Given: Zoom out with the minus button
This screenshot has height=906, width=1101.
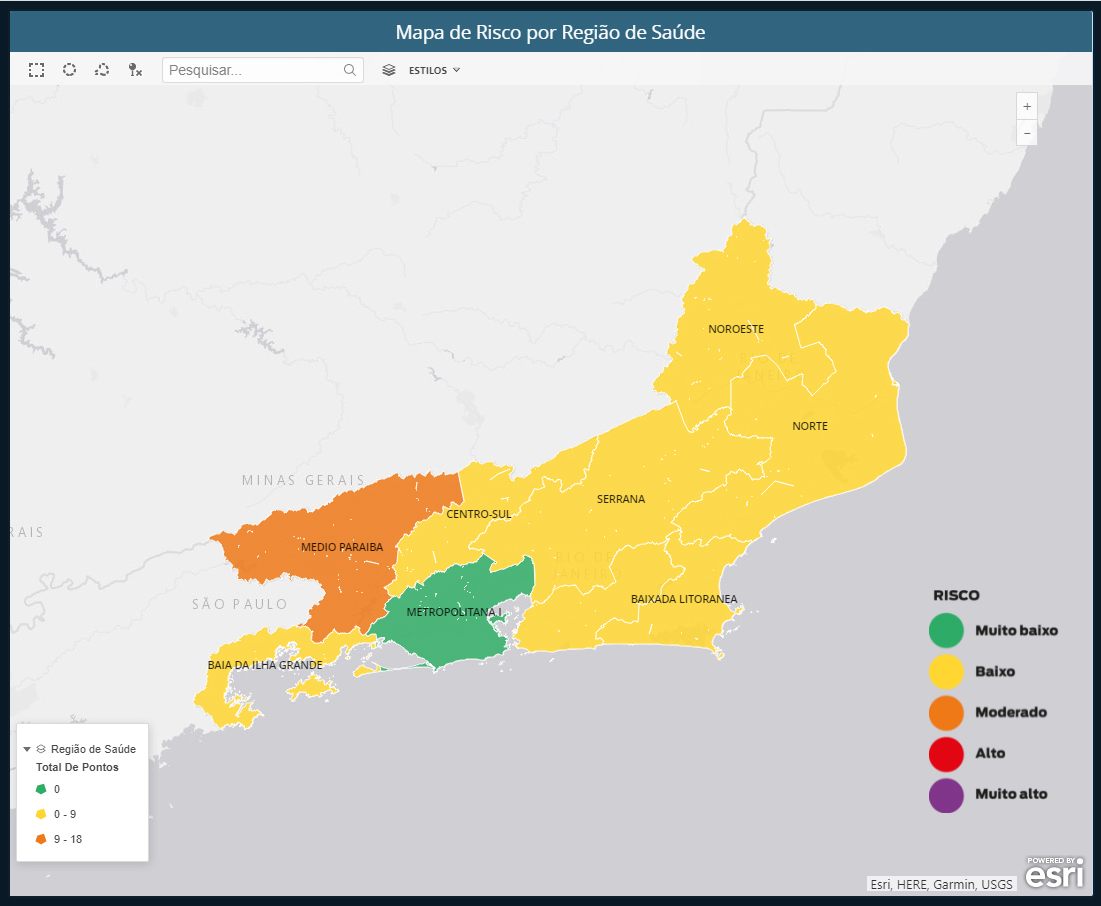Looking at the screenshot, I should [x=1027, y=133].
